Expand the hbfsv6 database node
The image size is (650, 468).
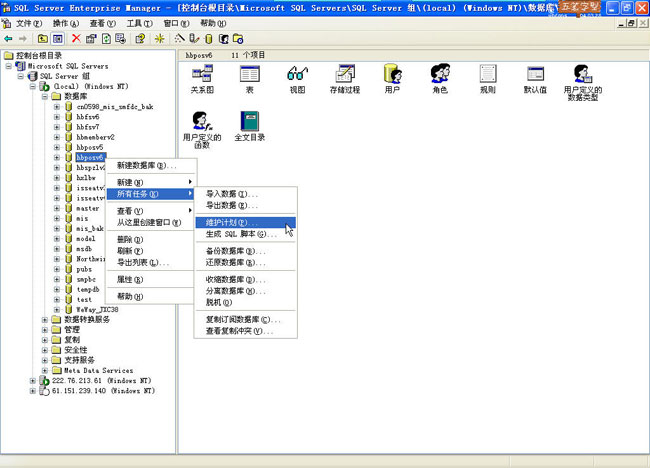tap(57, 117)
